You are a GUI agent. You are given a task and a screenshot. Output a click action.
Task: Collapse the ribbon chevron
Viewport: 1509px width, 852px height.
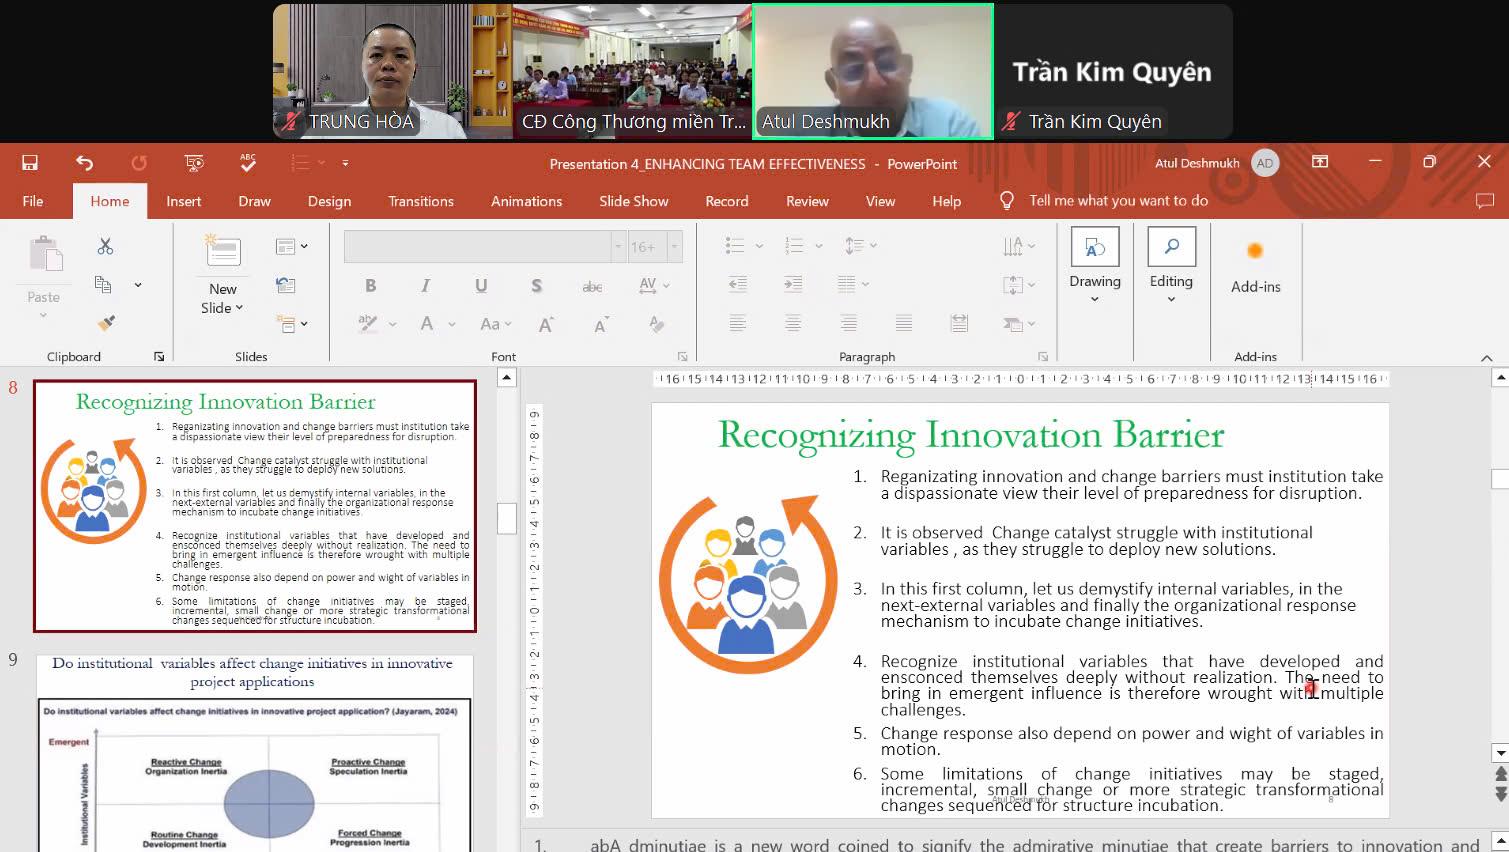(1486, 358)
